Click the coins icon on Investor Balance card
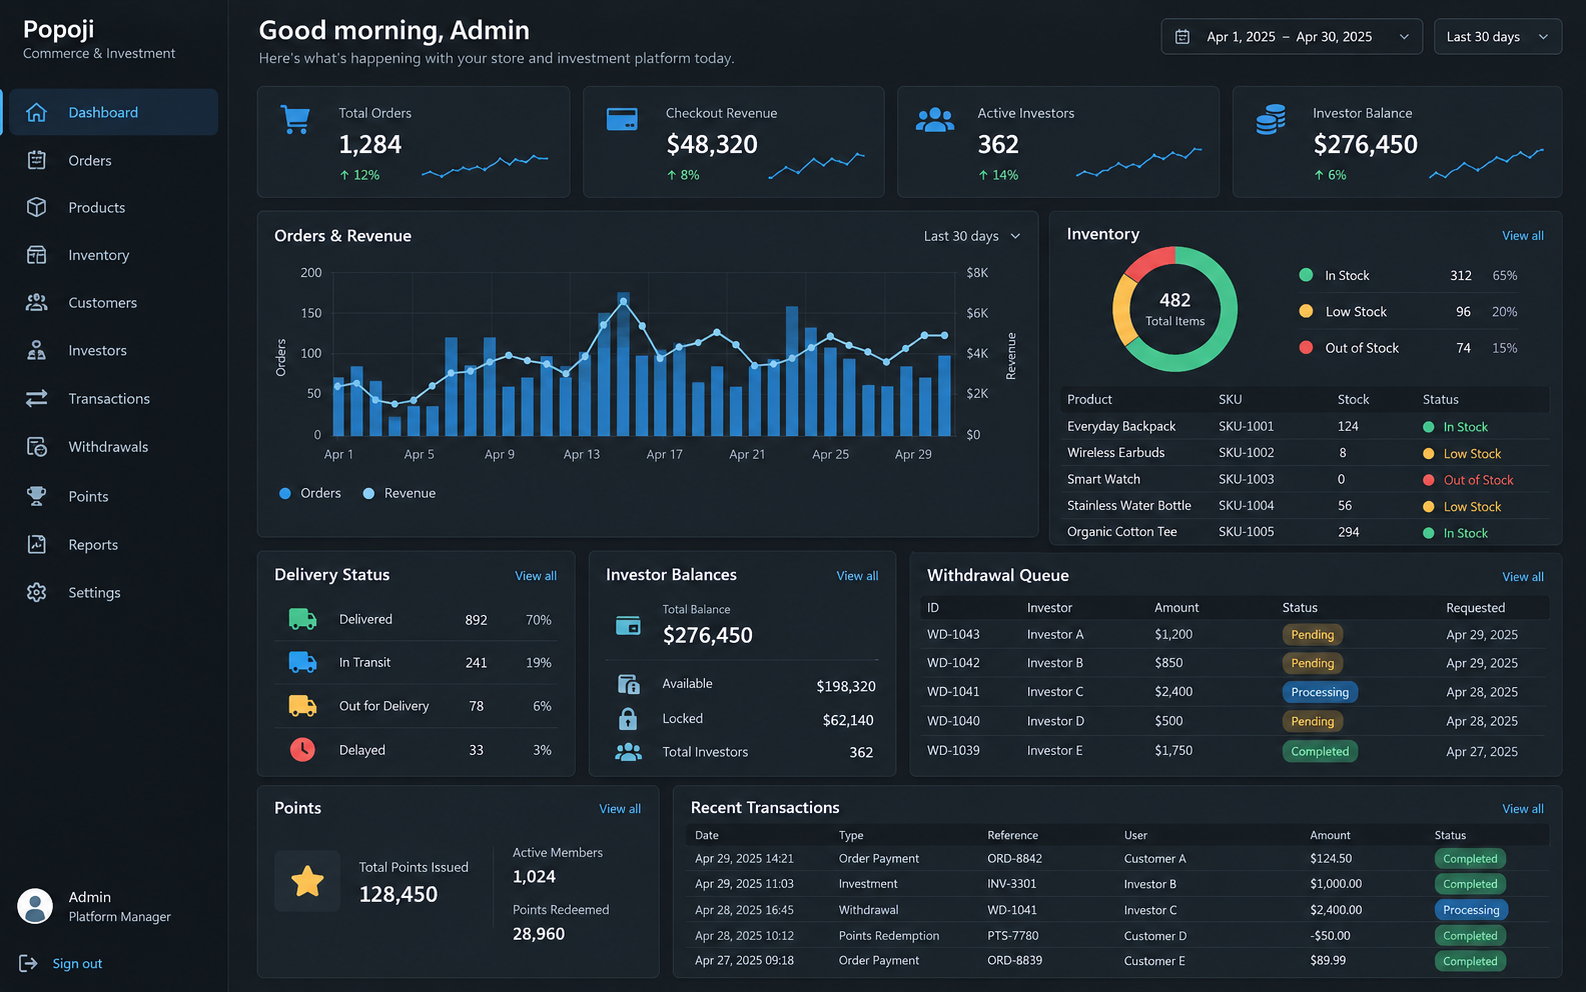1586x992 pixels. (1271, 120)
